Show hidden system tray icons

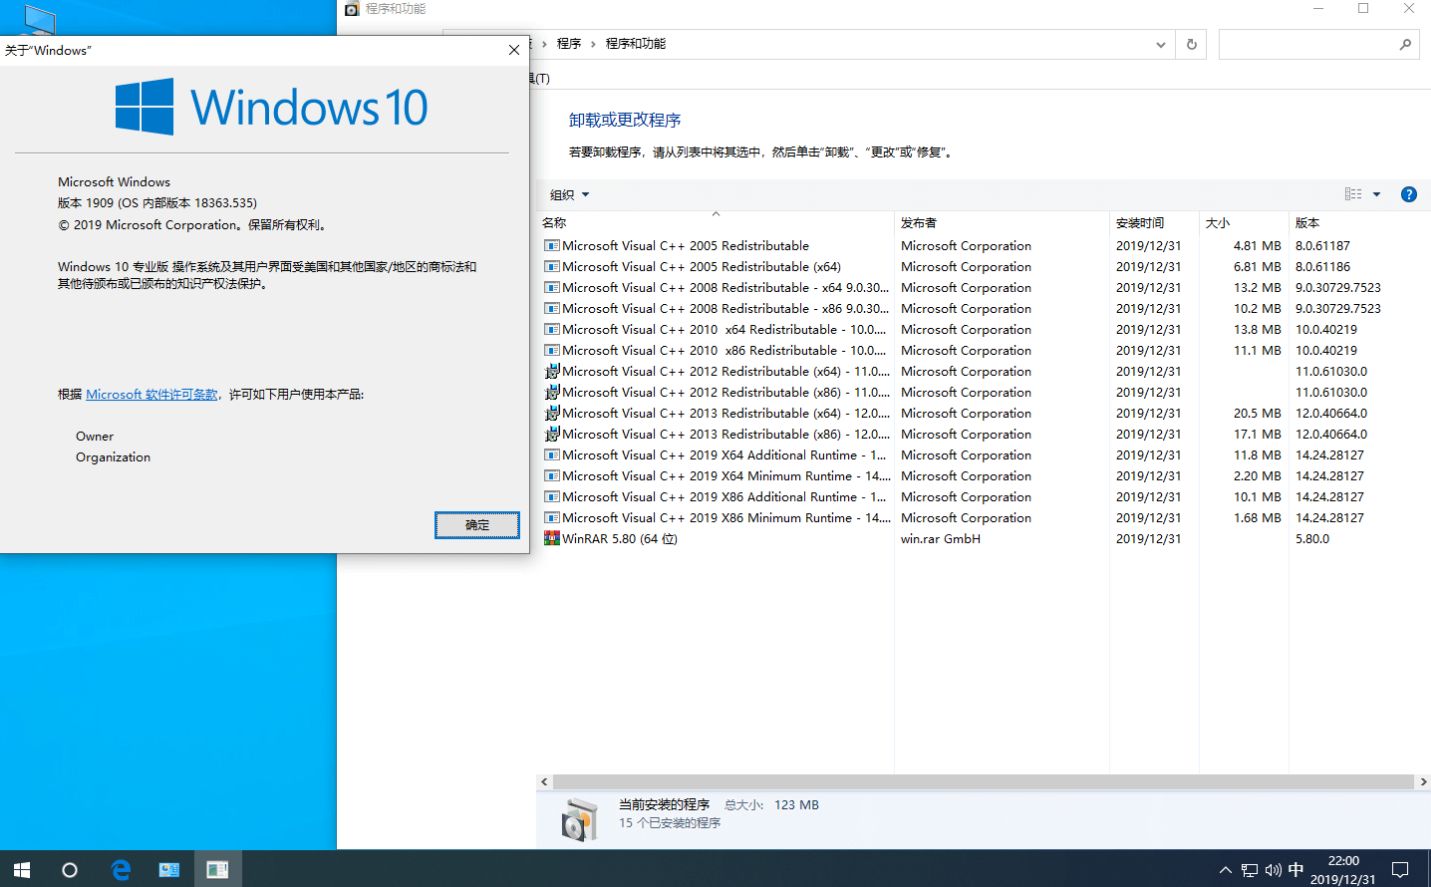click(x=1225, y=870)
